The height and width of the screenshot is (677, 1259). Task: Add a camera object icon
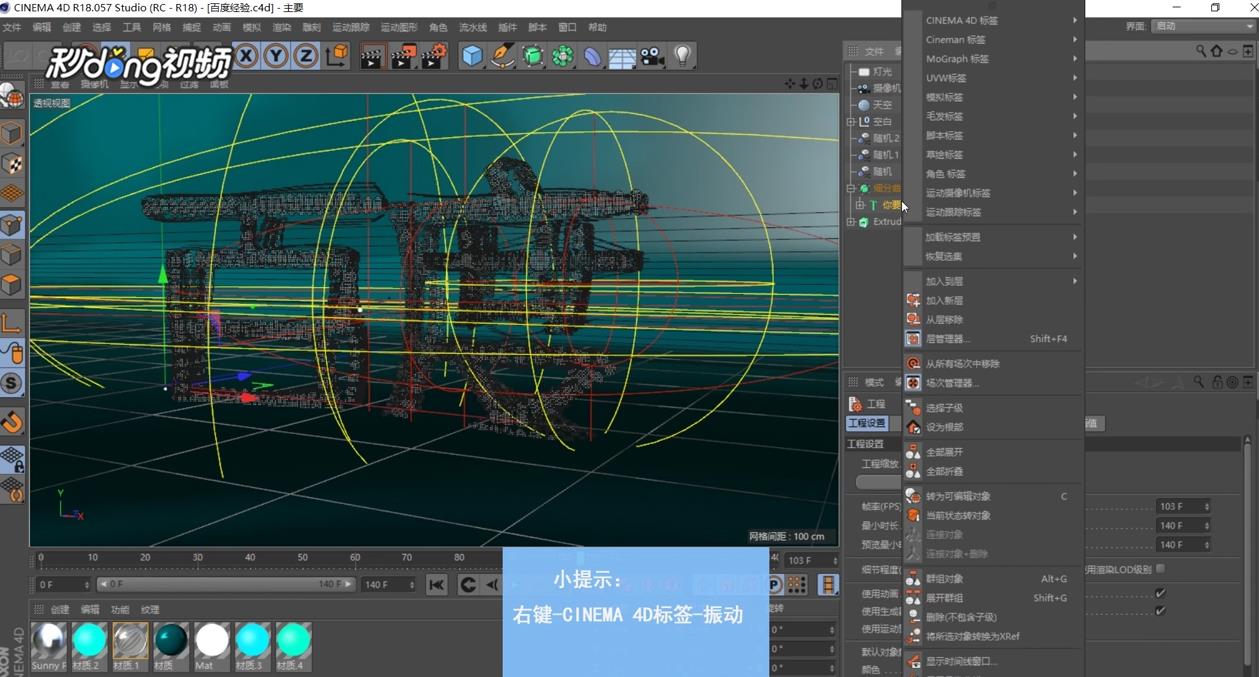point(652,56)
